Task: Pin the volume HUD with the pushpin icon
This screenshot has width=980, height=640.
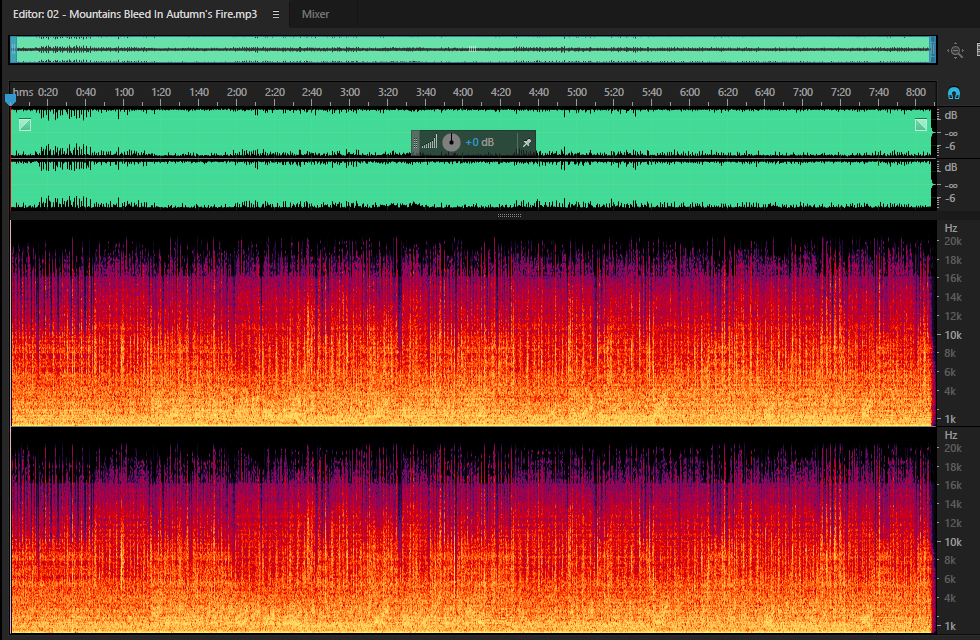Action: (527, 142)
